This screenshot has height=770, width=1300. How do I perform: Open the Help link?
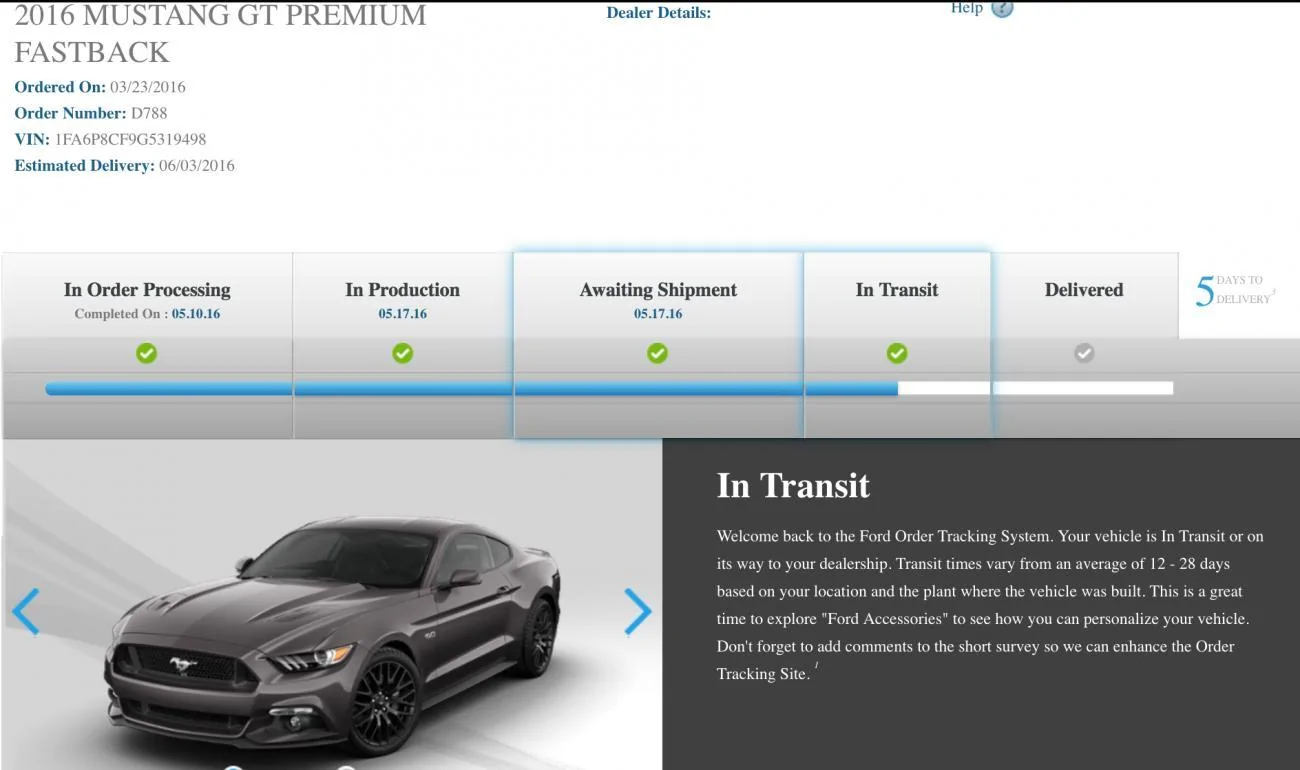point(967,8)
